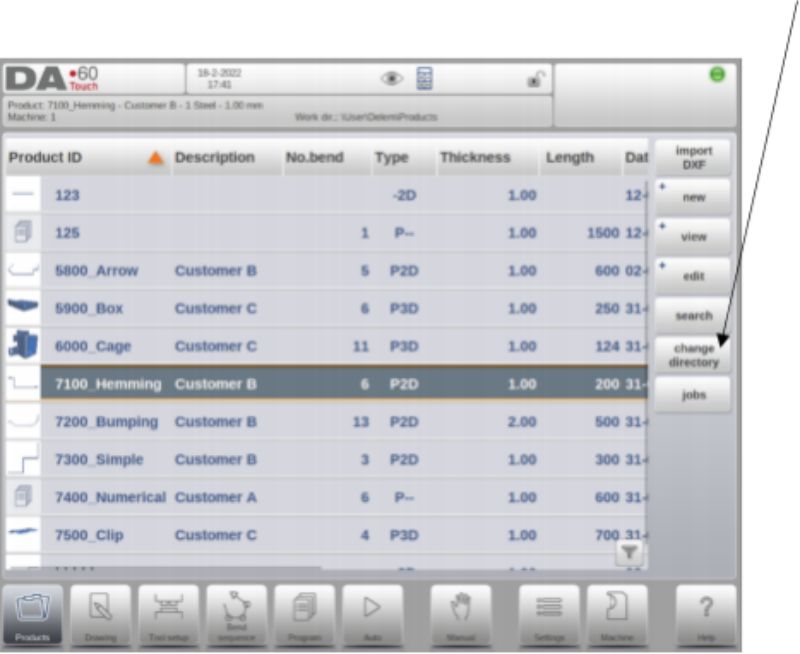Click the date and time display
This screenshot has width=800, height=654.
pos(219,79)
